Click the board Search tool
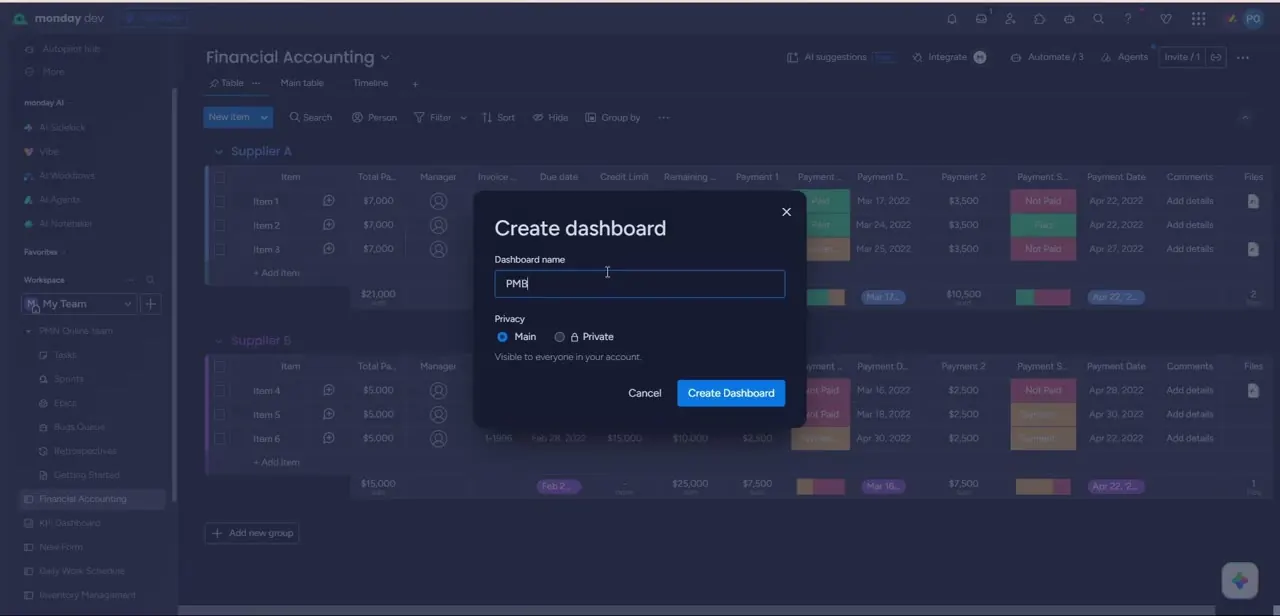The width and height of the screenshot is (1280, 616). (311, 117)
